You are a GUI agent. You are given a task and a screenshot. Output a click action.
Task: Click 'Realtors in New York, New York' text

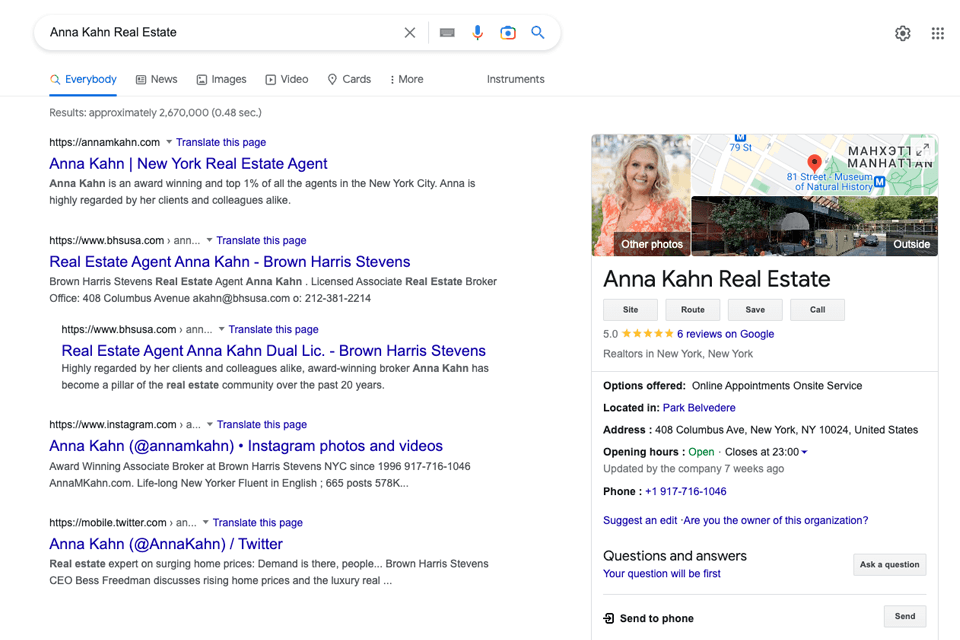pyautogui.click(x=678, y=353)
